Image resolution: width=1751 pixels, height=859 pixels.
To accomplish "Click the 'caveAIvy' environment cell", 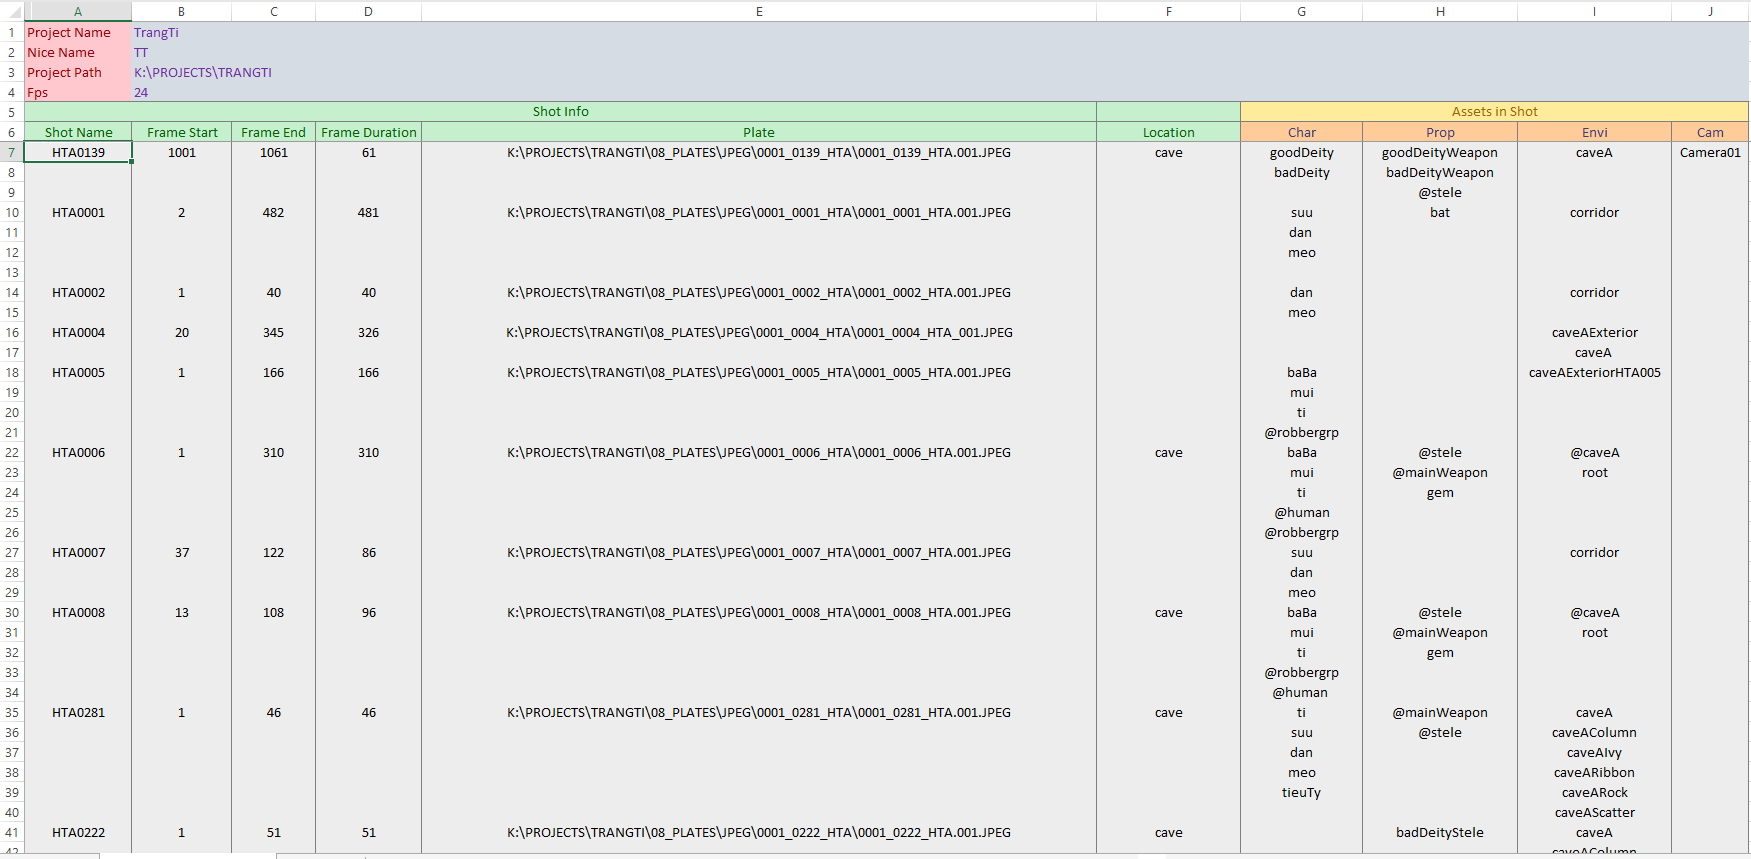I will (x=1594, y=752).
